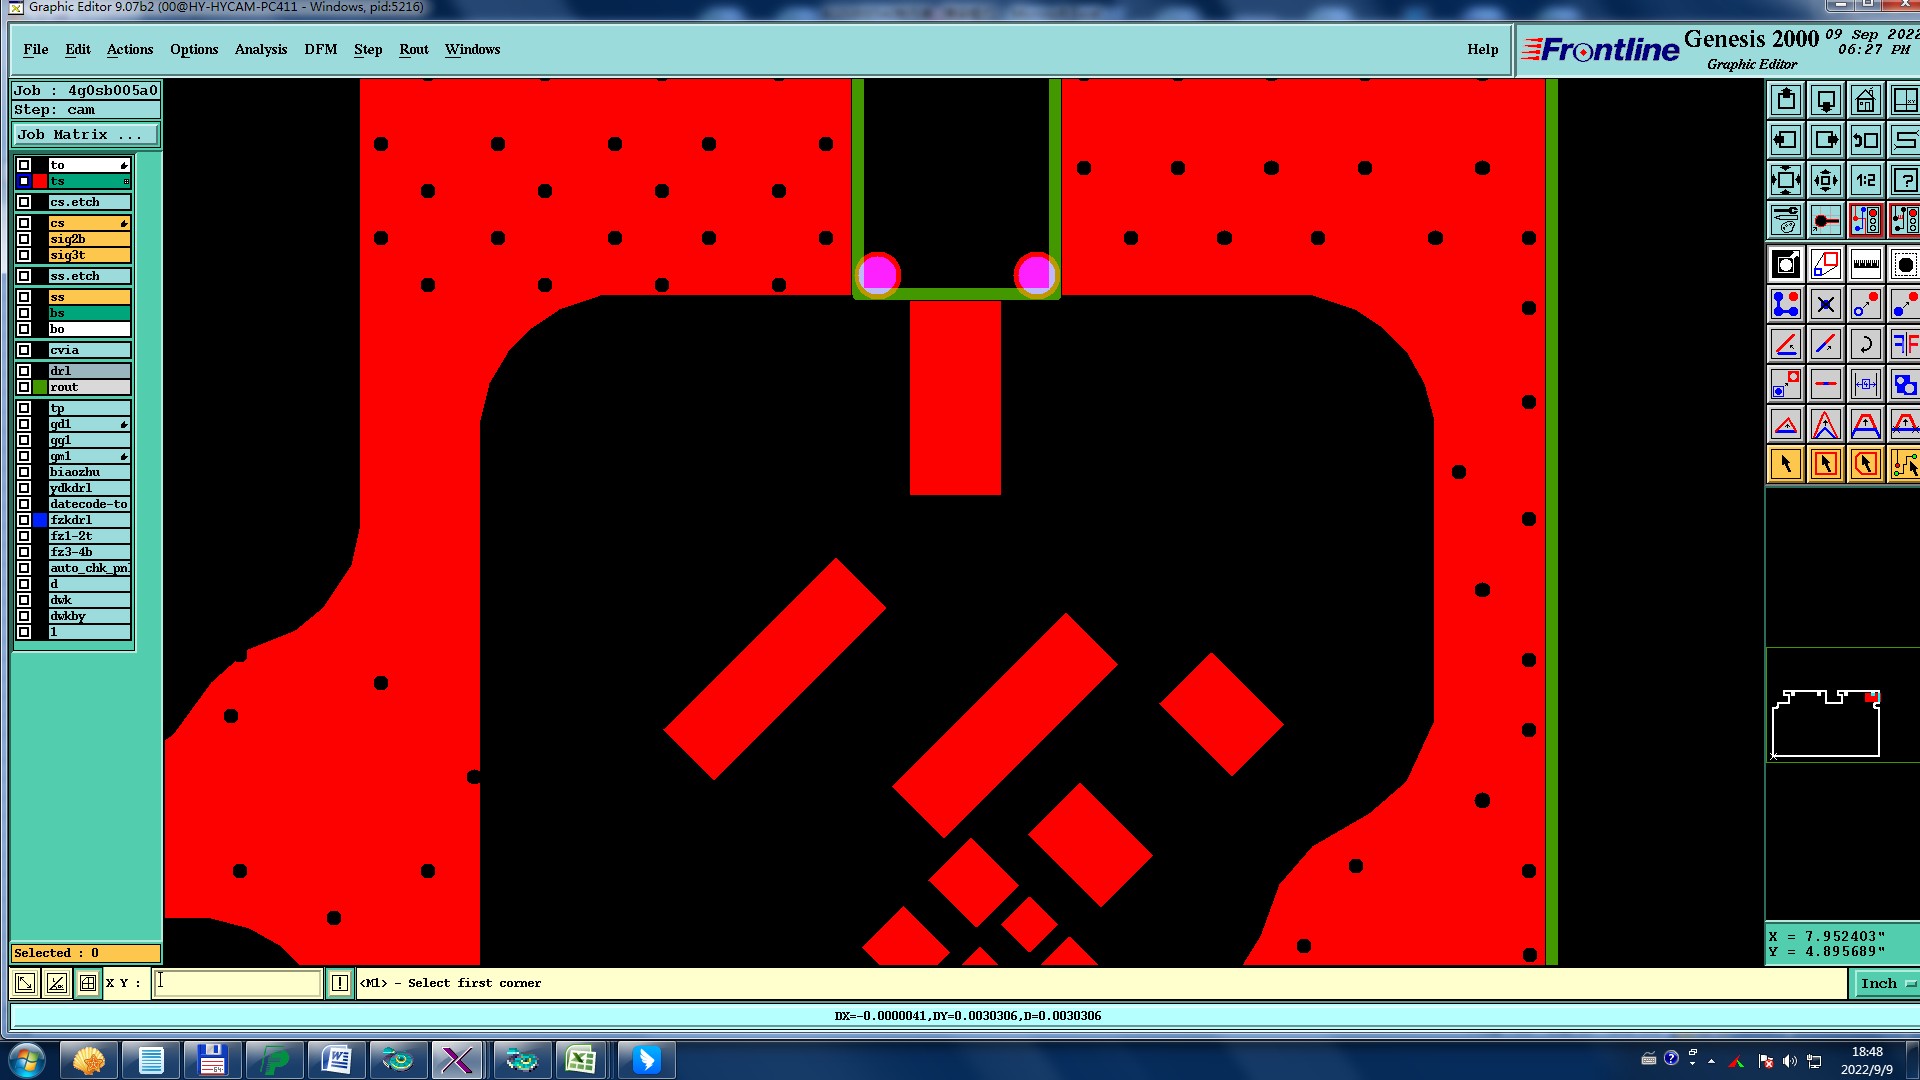
Task: Select the ruler measure tool icon
Action: (1865, 264)
